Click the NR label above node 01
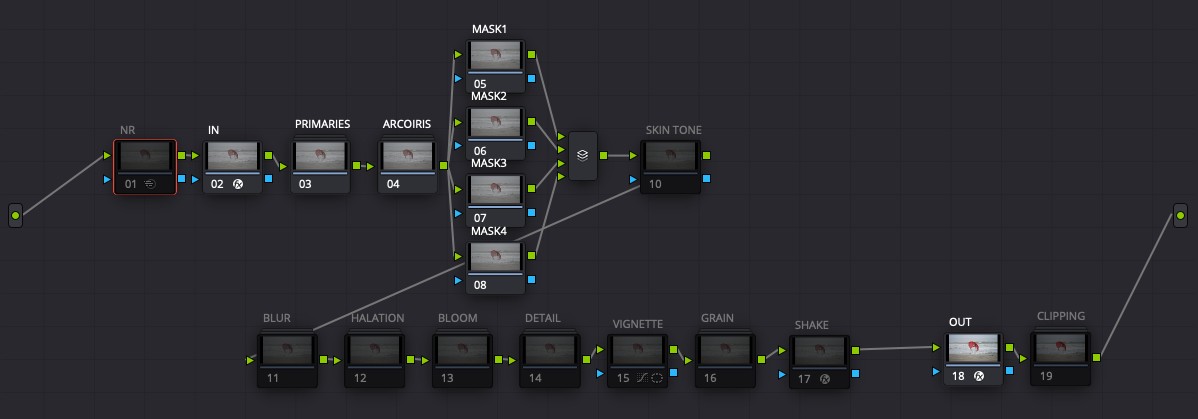 pos(128,131)
